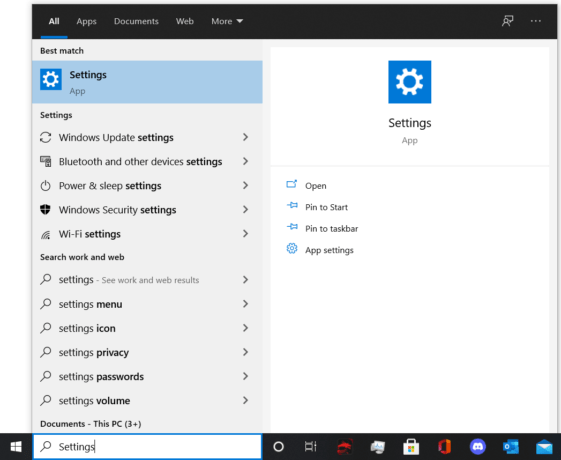This screenshot has width=561, height=460.
Task: Click the Settings search input box
Action: [147, 446]
